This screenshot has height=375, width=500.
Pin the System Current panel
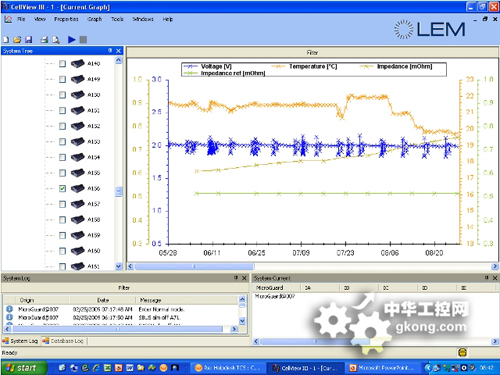pos(487,278)
